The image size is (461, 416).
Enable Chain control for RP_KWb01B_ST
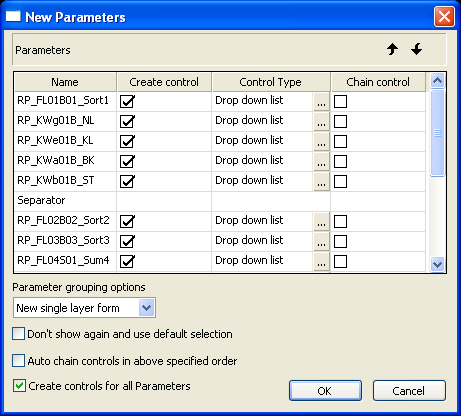point(340,181)
